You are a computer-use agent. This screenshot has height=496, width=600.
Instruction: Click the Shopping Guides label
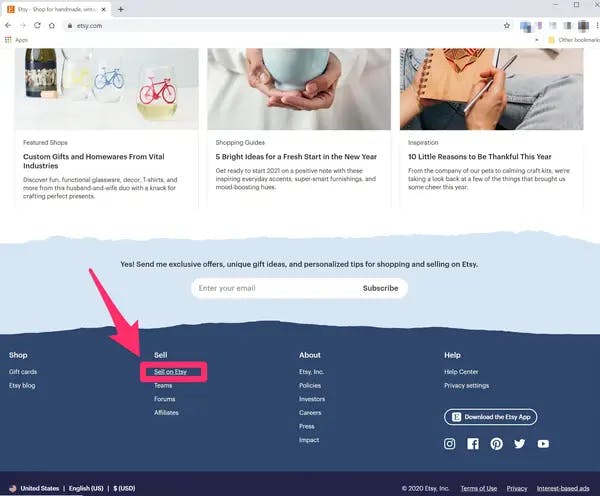(x=240, y=142)
